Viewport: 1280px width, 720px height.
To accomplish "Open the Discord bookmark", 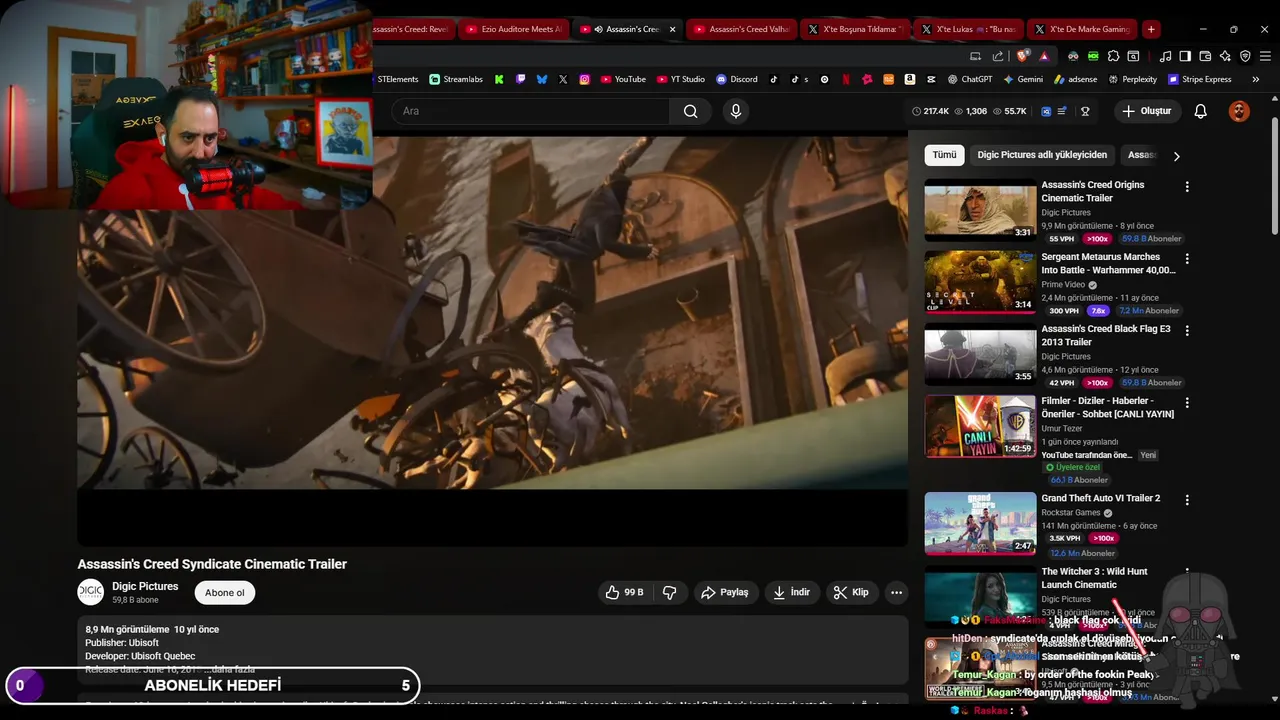I will point(737,79).
